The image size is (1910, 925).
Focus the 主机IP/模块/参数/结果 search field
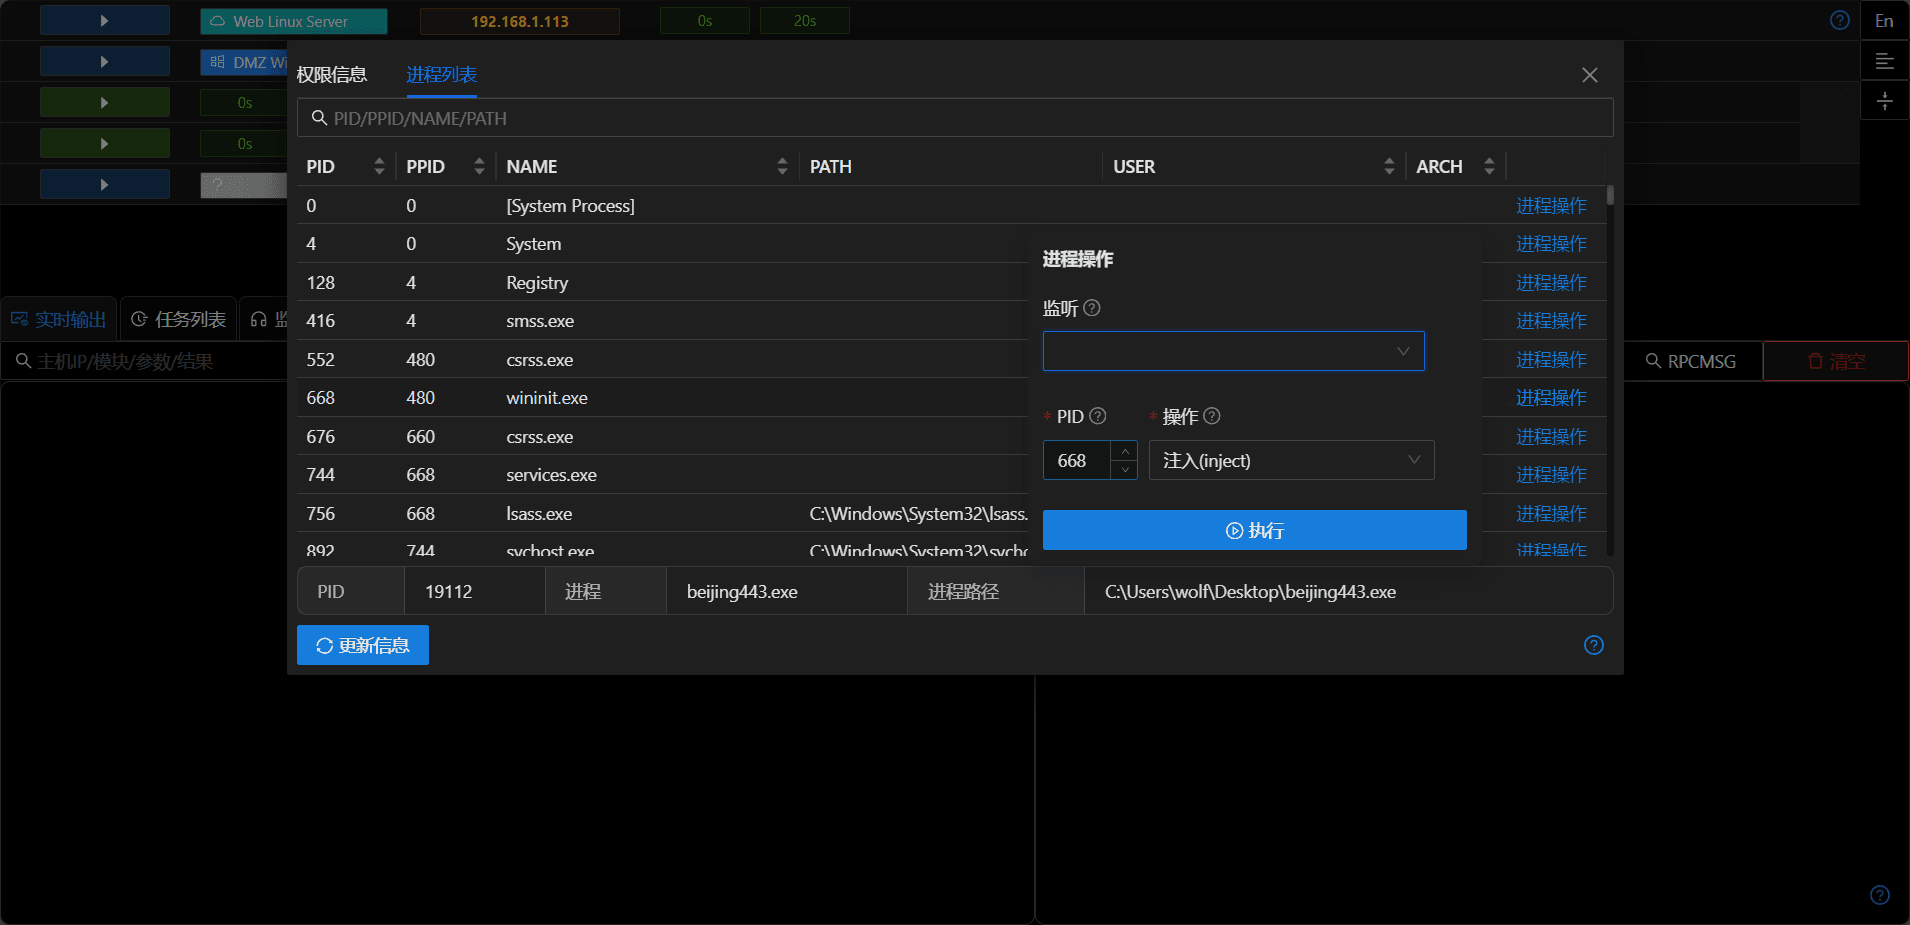pos(145,361)
